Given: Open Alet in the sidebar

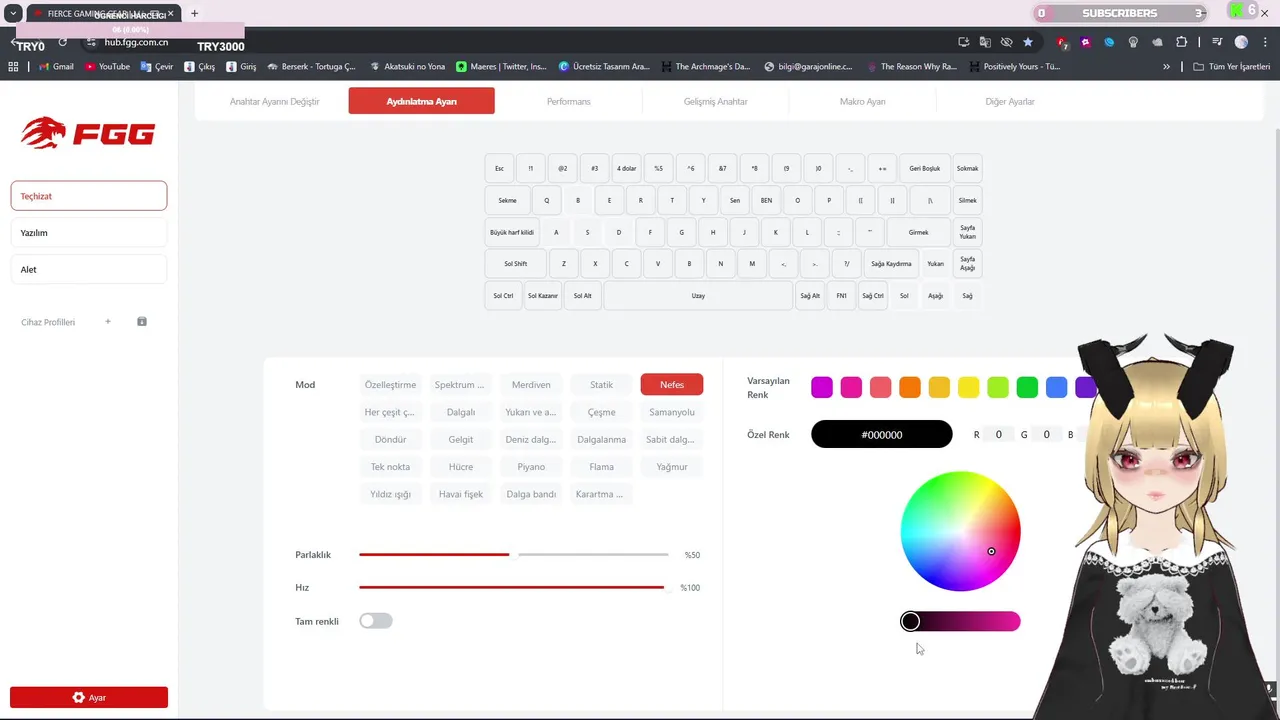Looking at the screenshot, I should pyautogui.click(x=89, y=270).
